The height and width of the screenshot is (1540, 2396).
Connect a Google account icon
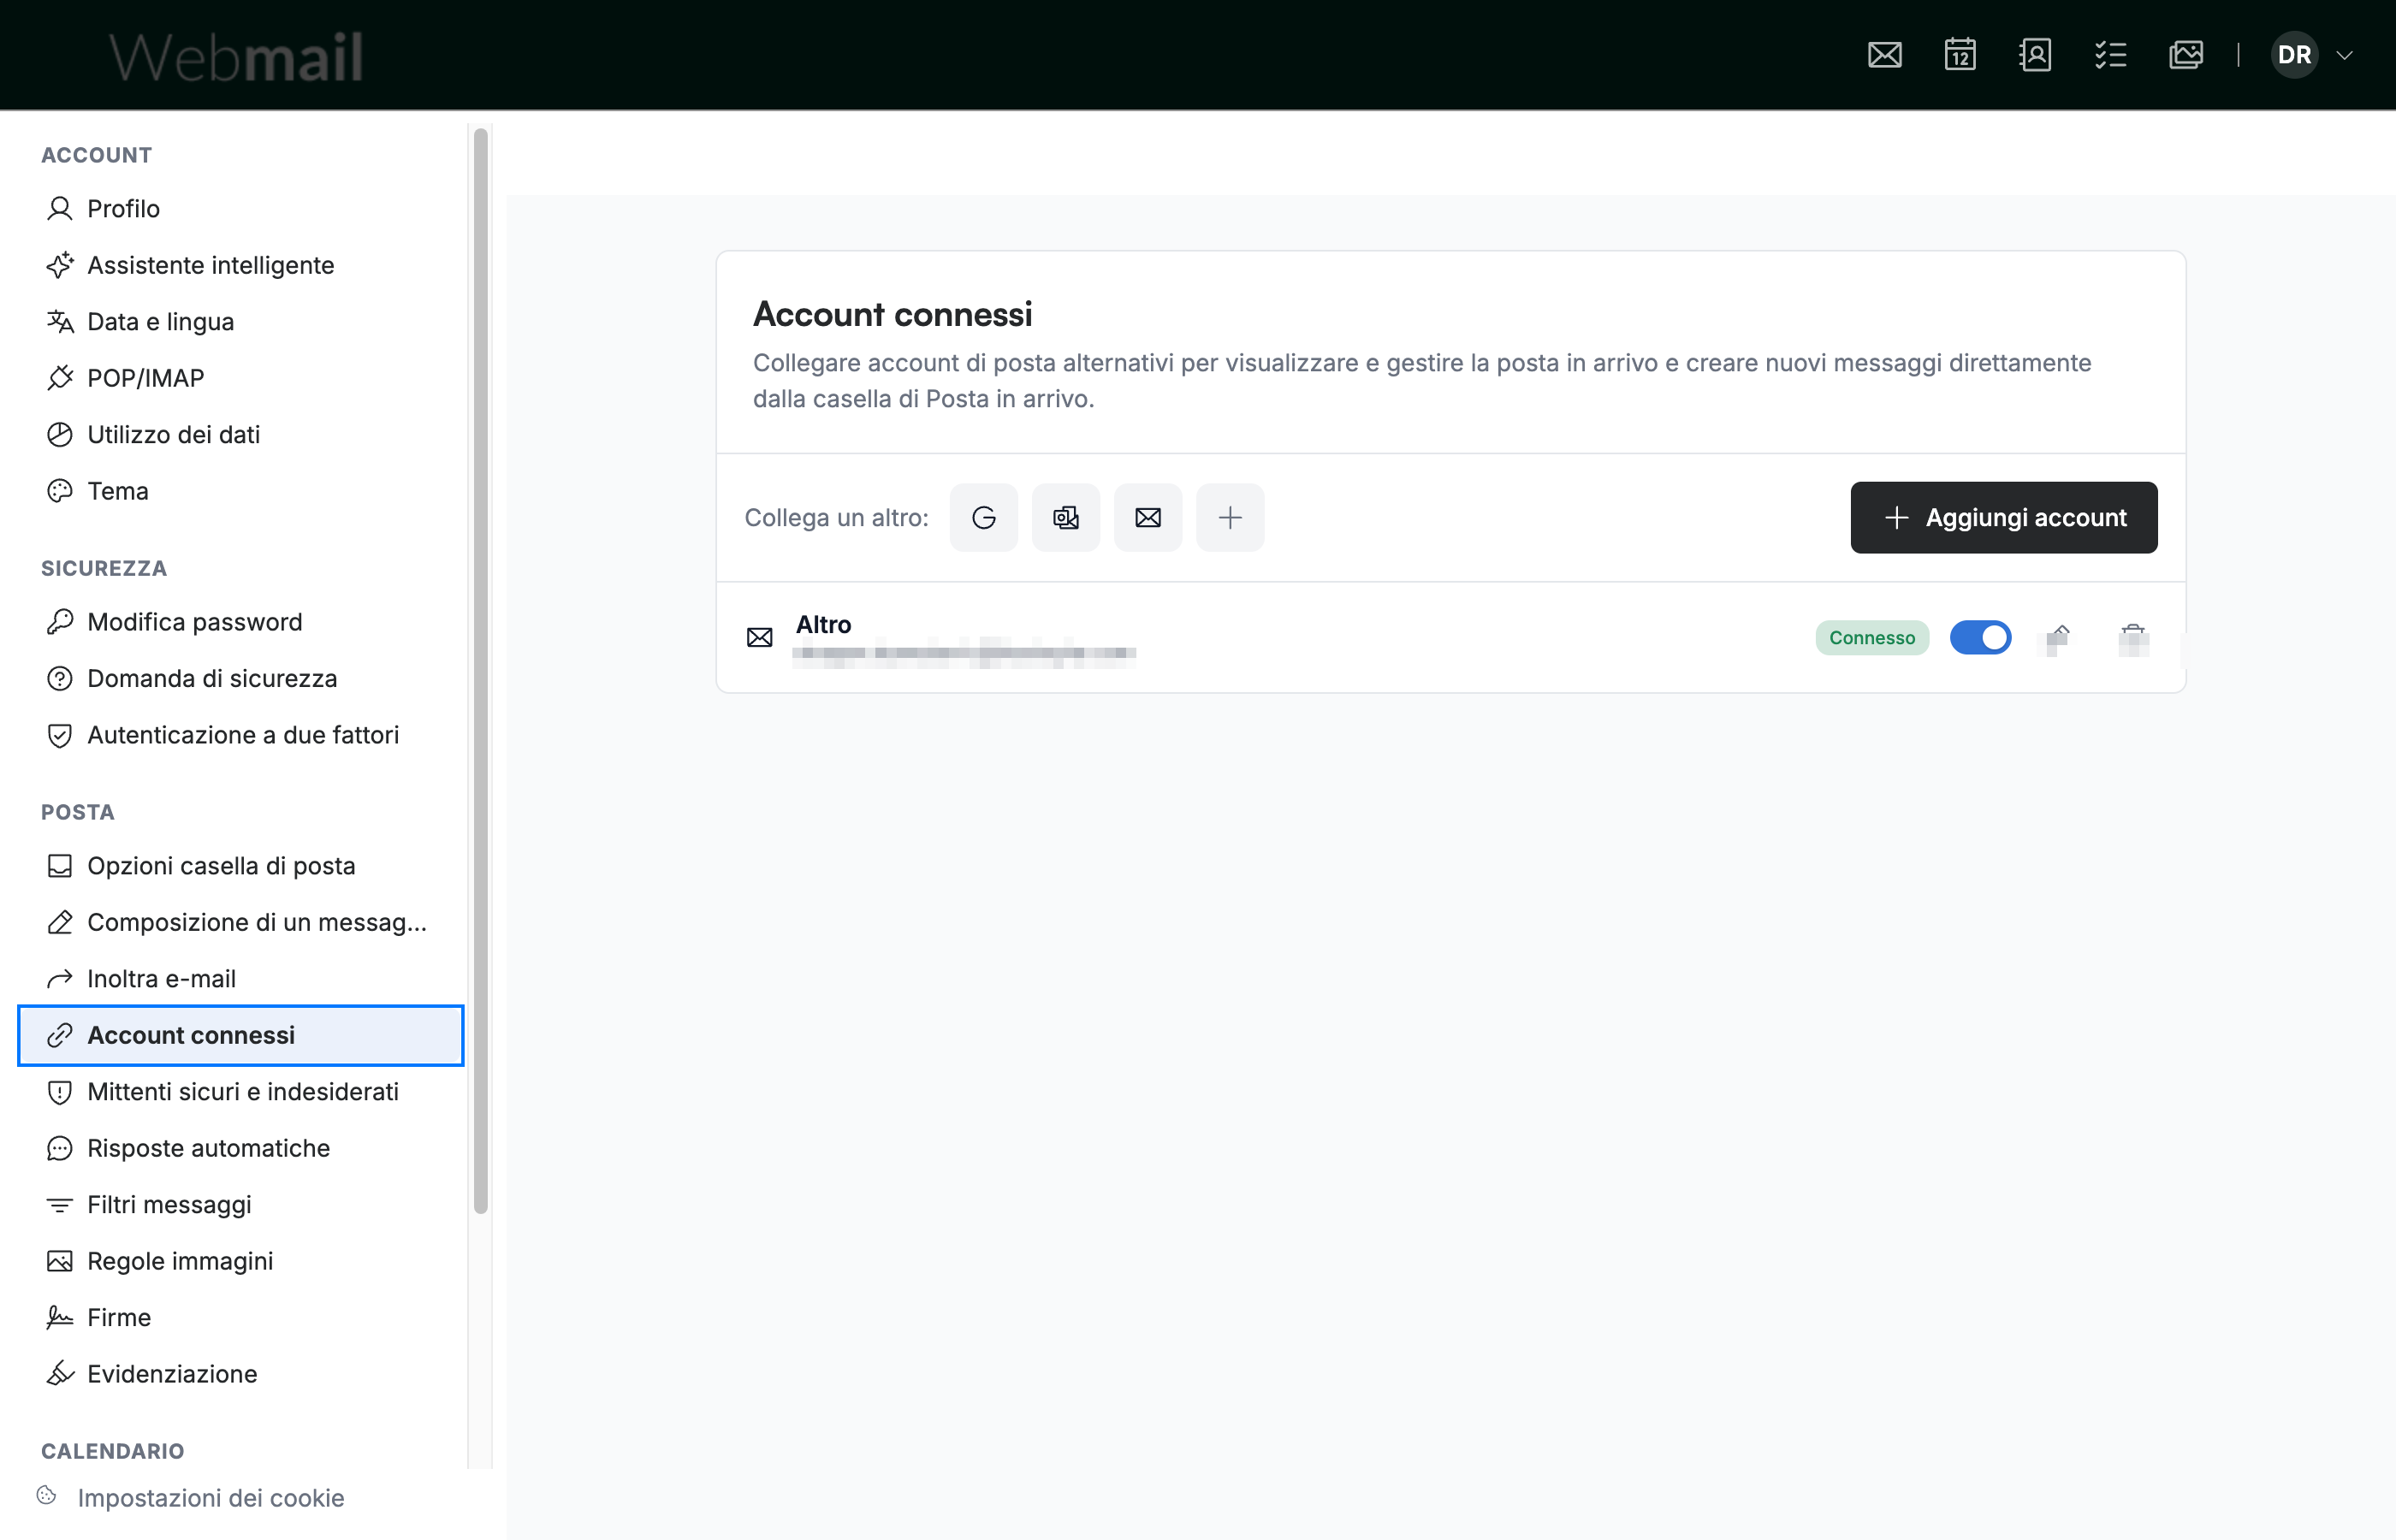(x=984, y=518)
